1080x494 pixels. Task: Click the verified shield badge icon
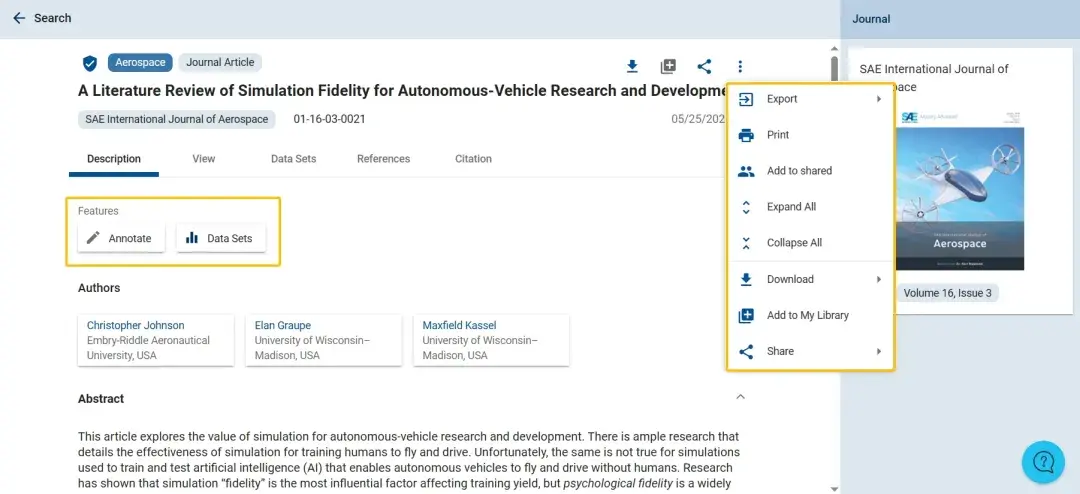click(x=90, y=63)
